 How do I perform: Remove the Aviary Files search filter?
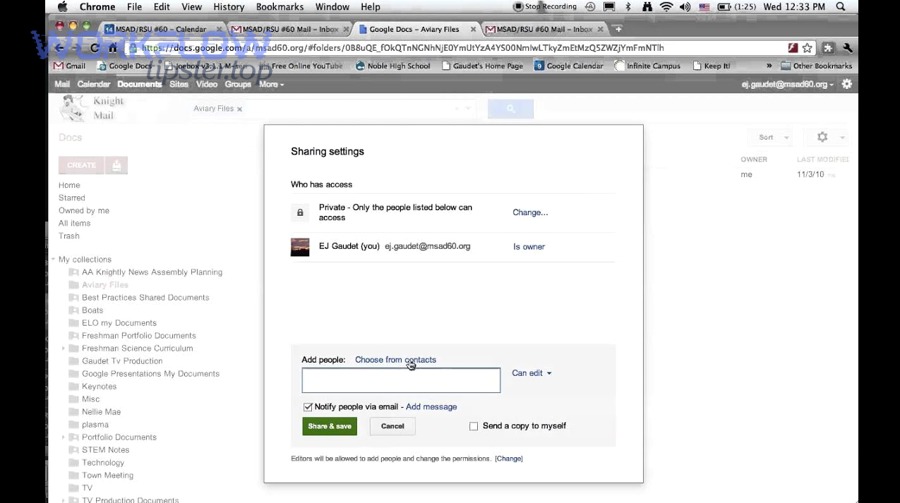coord(240,109)
